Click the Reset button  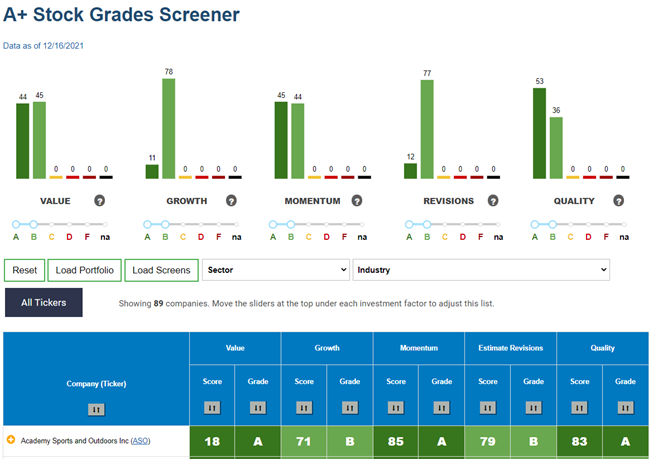click(x=25, y=270)
